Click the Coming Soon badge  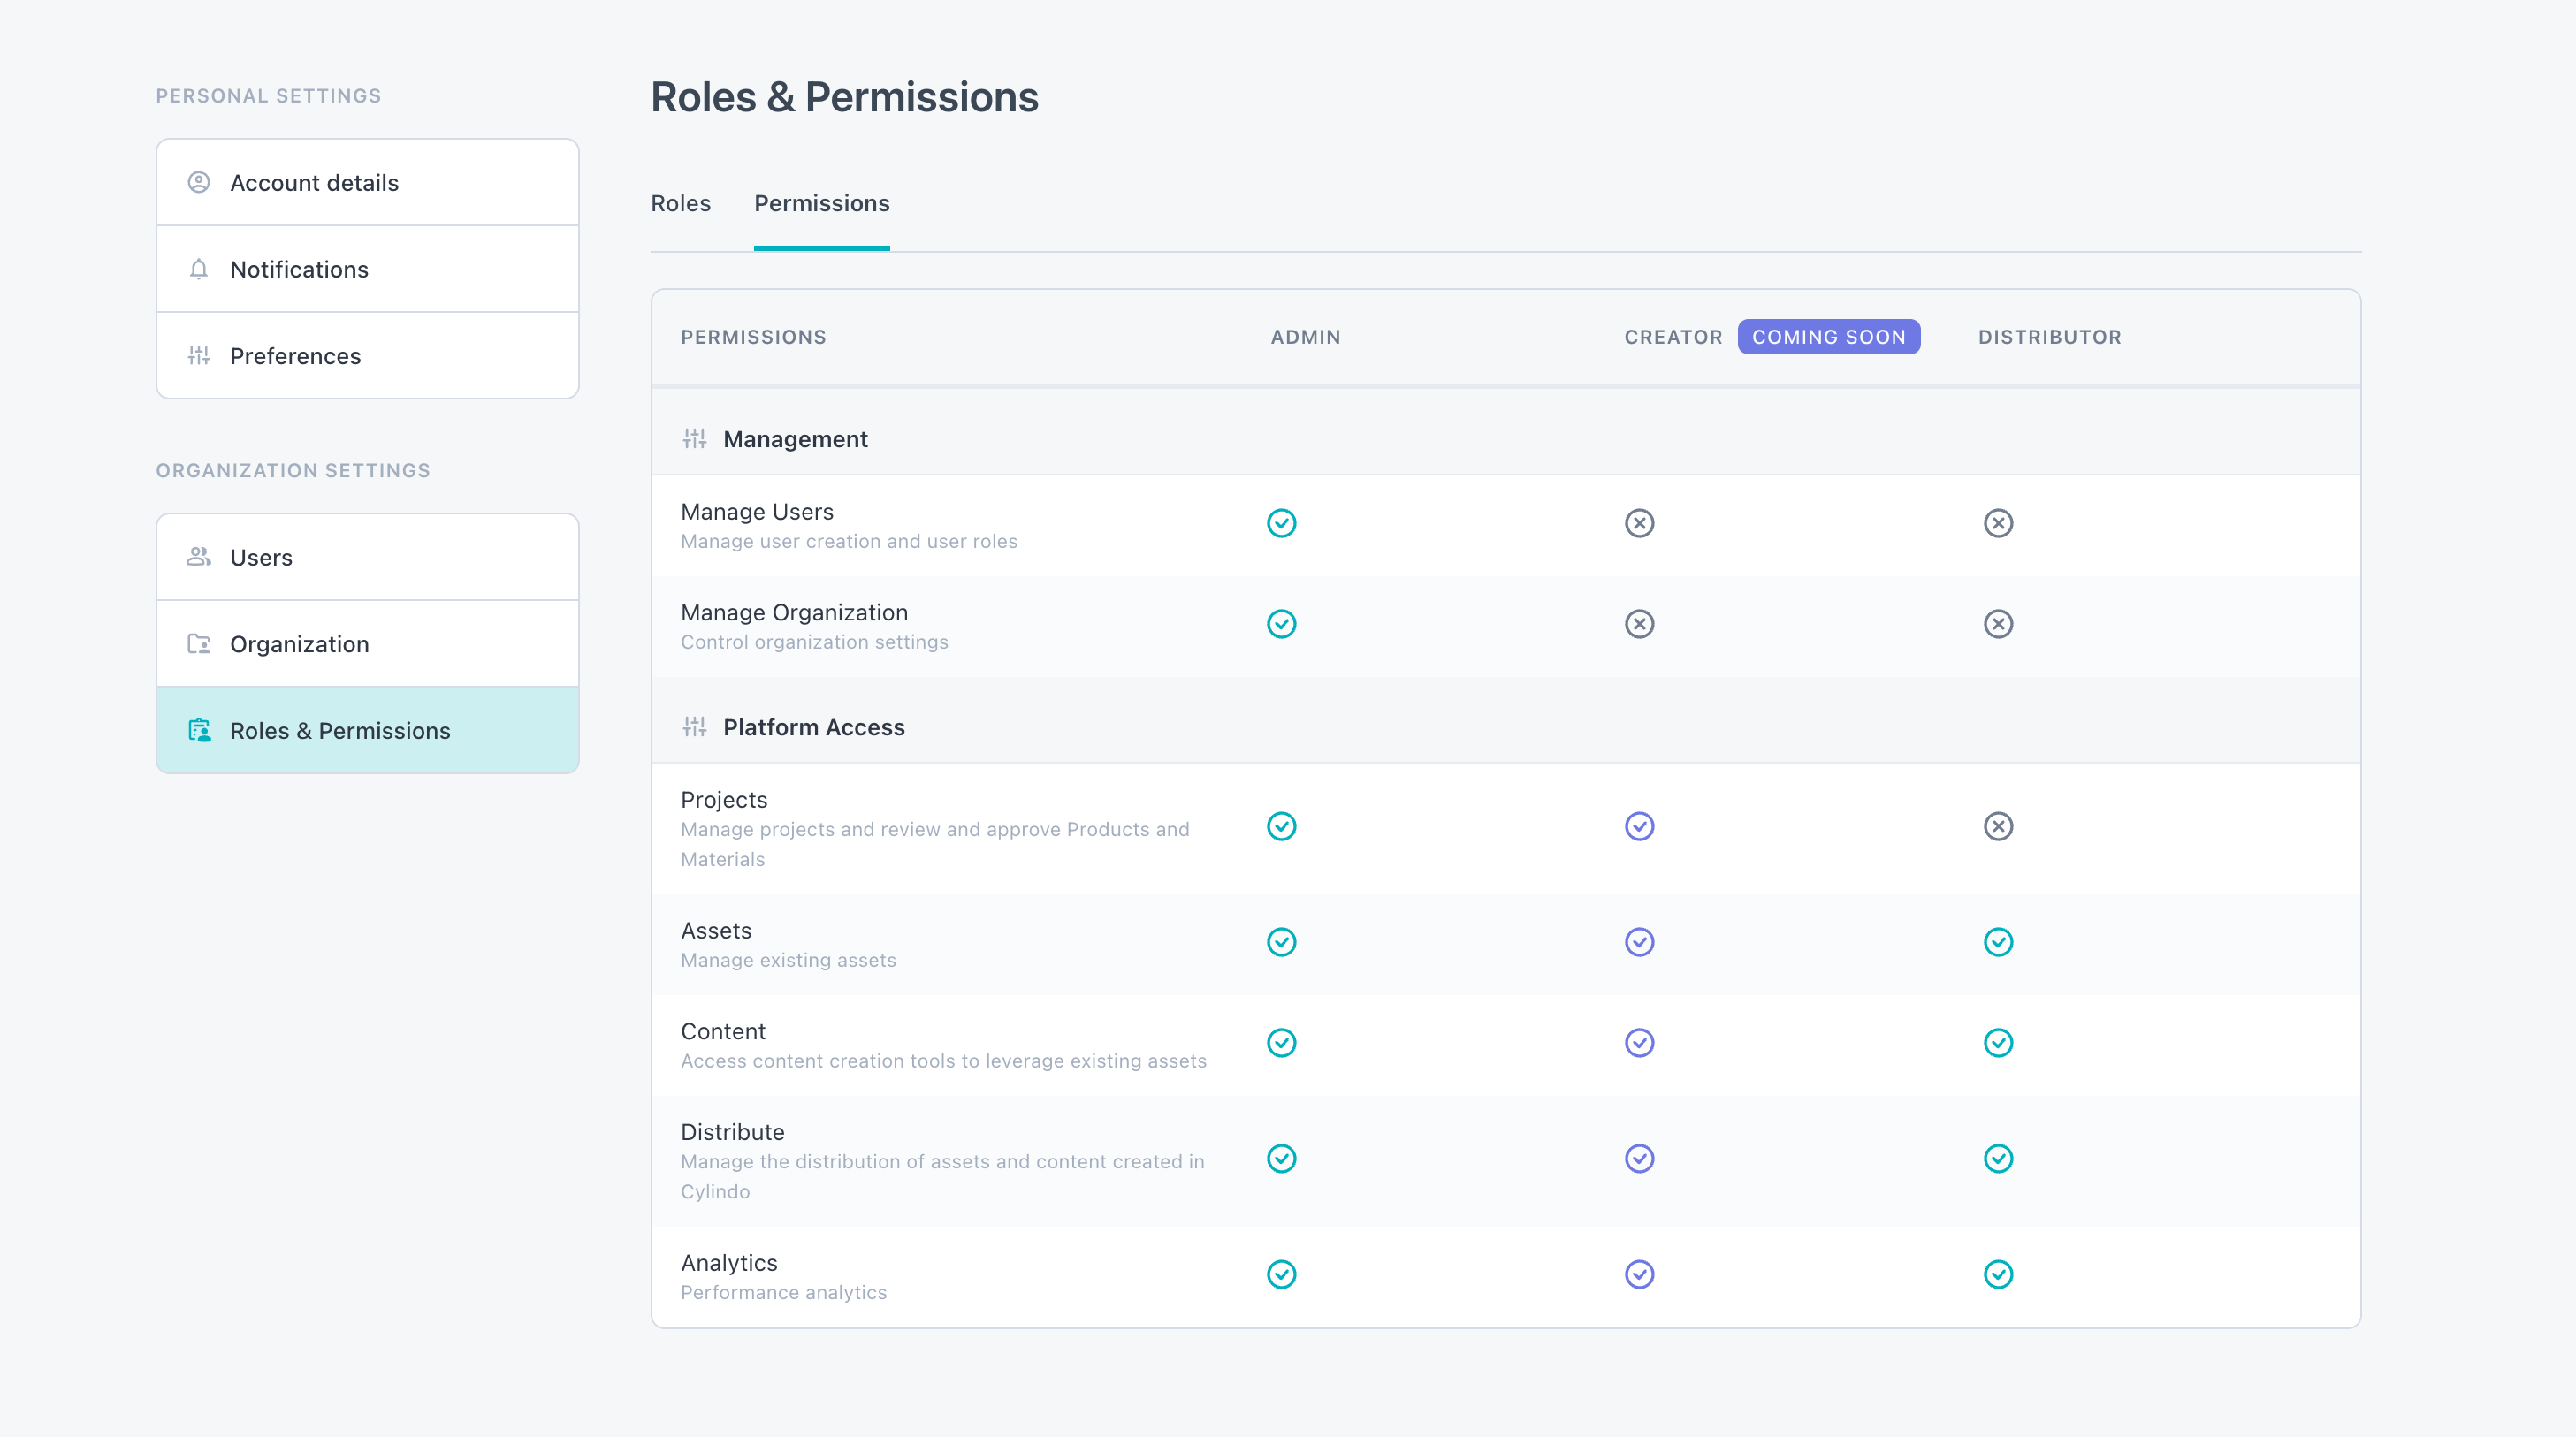click(1828, 337)
